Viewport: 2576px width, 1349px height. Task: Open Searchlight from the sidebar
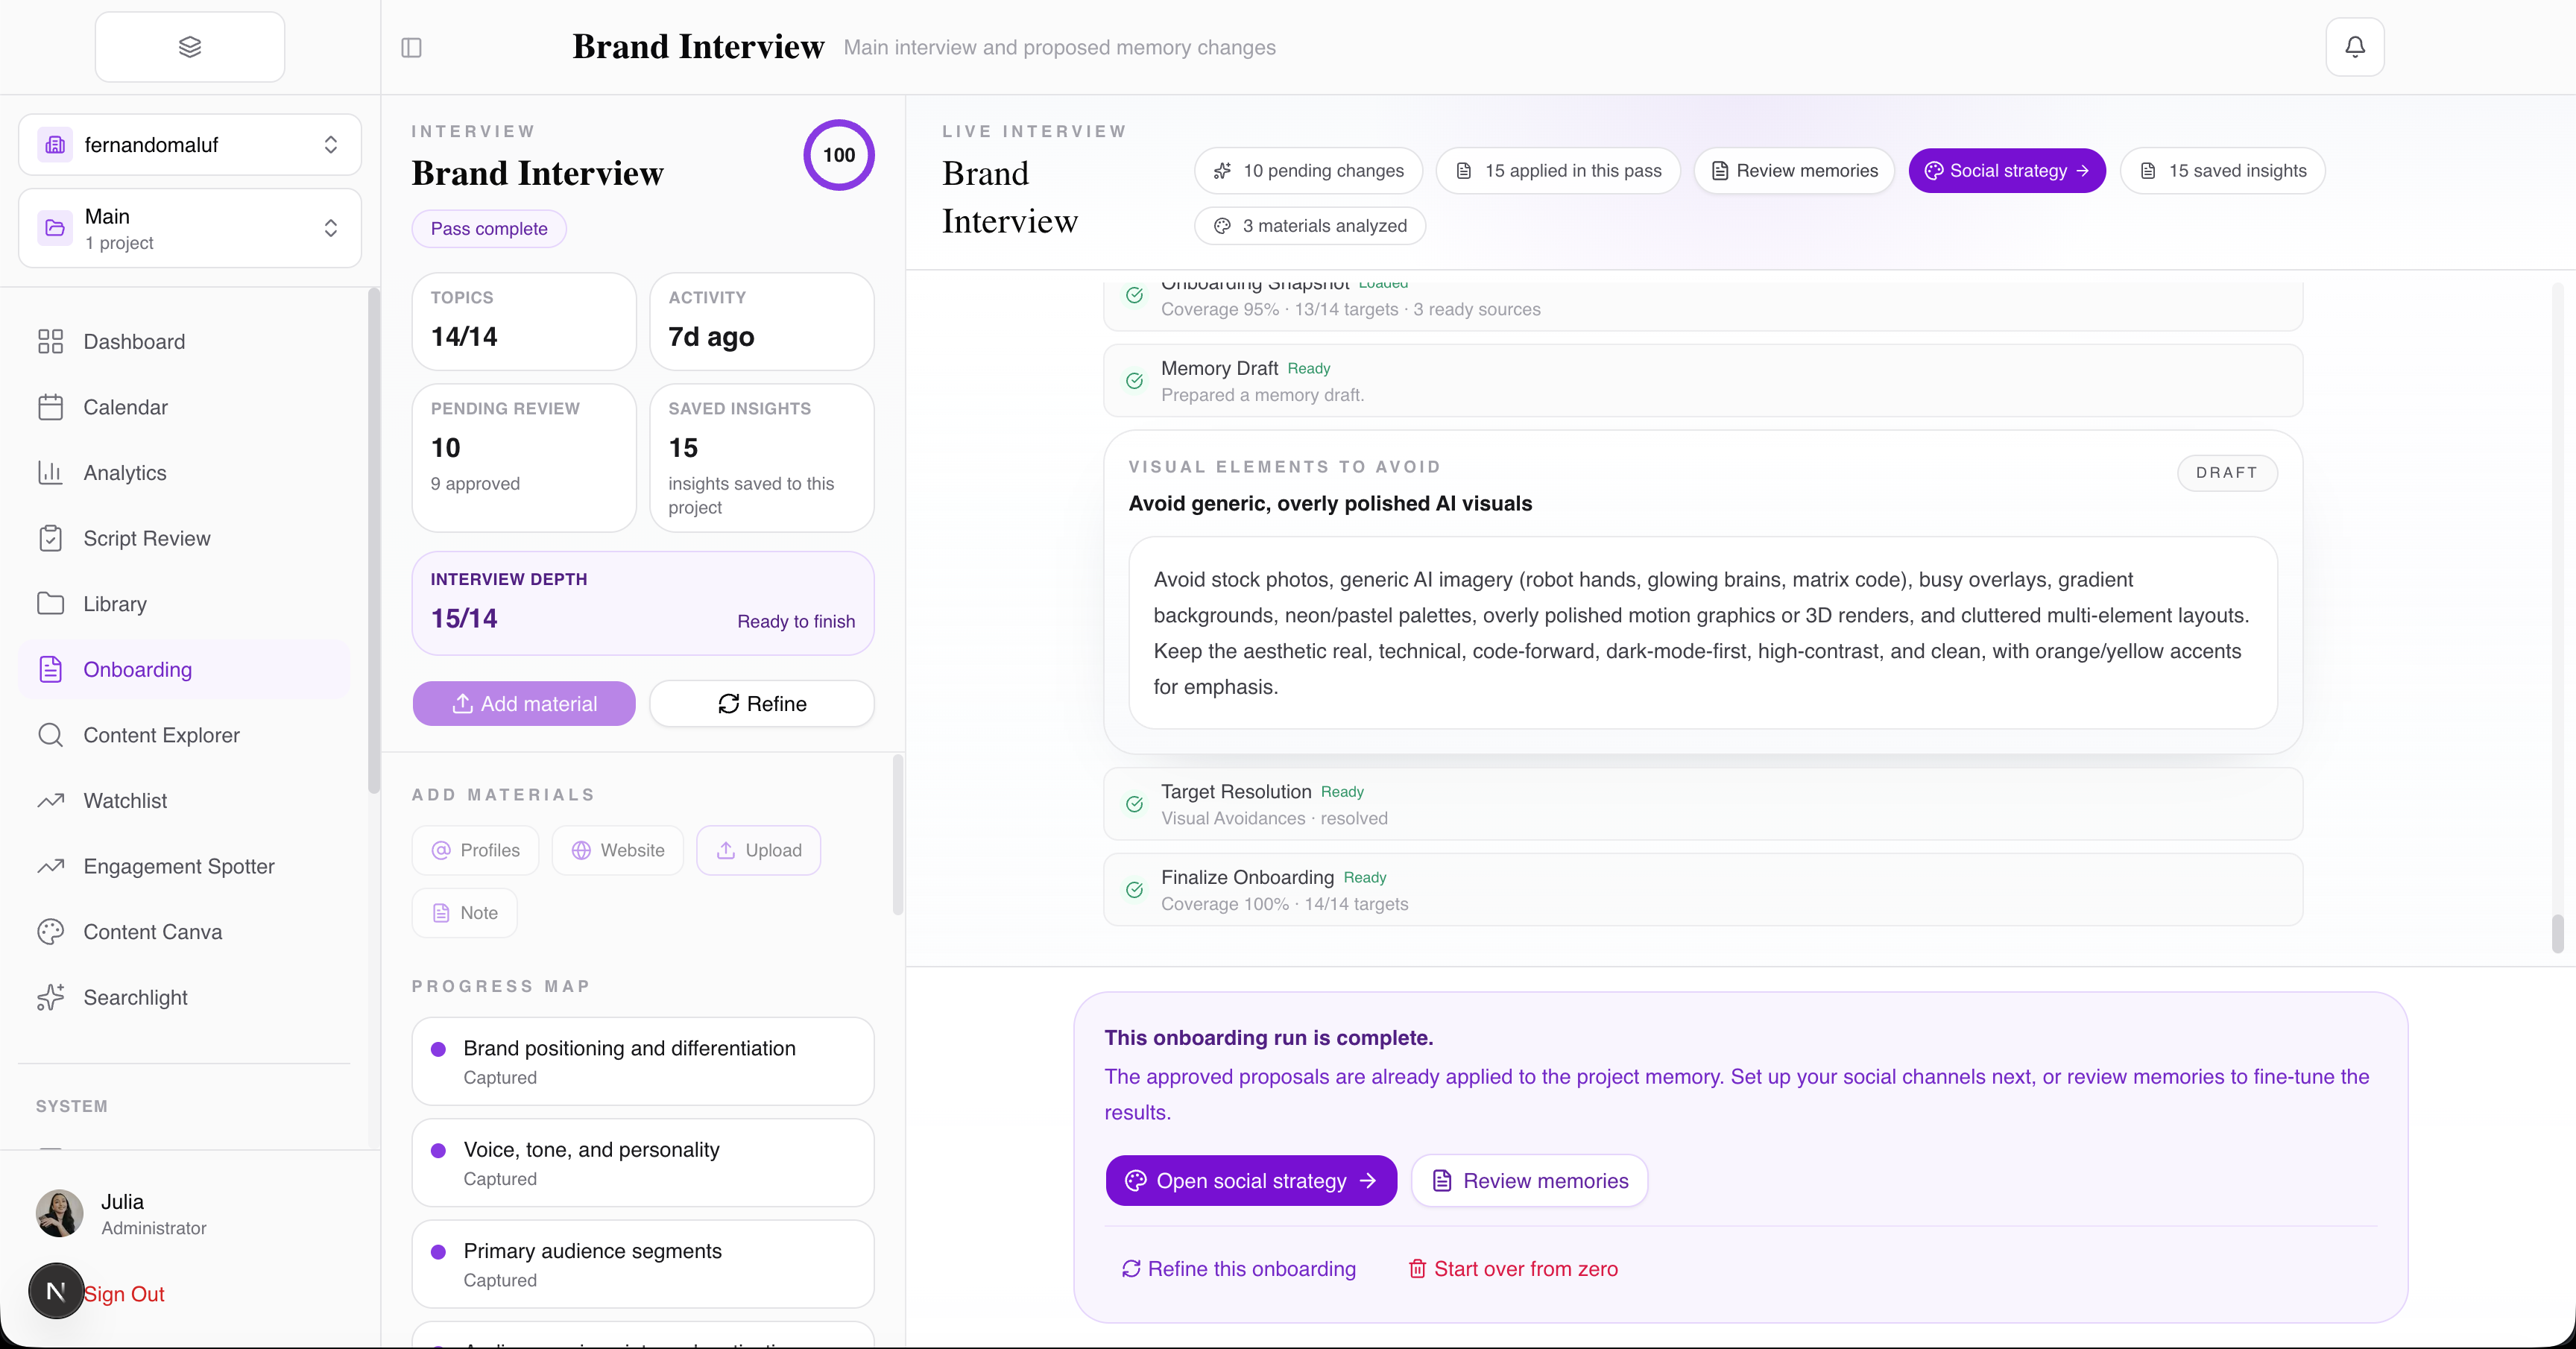pyautogui.click(x=135, y=997)
